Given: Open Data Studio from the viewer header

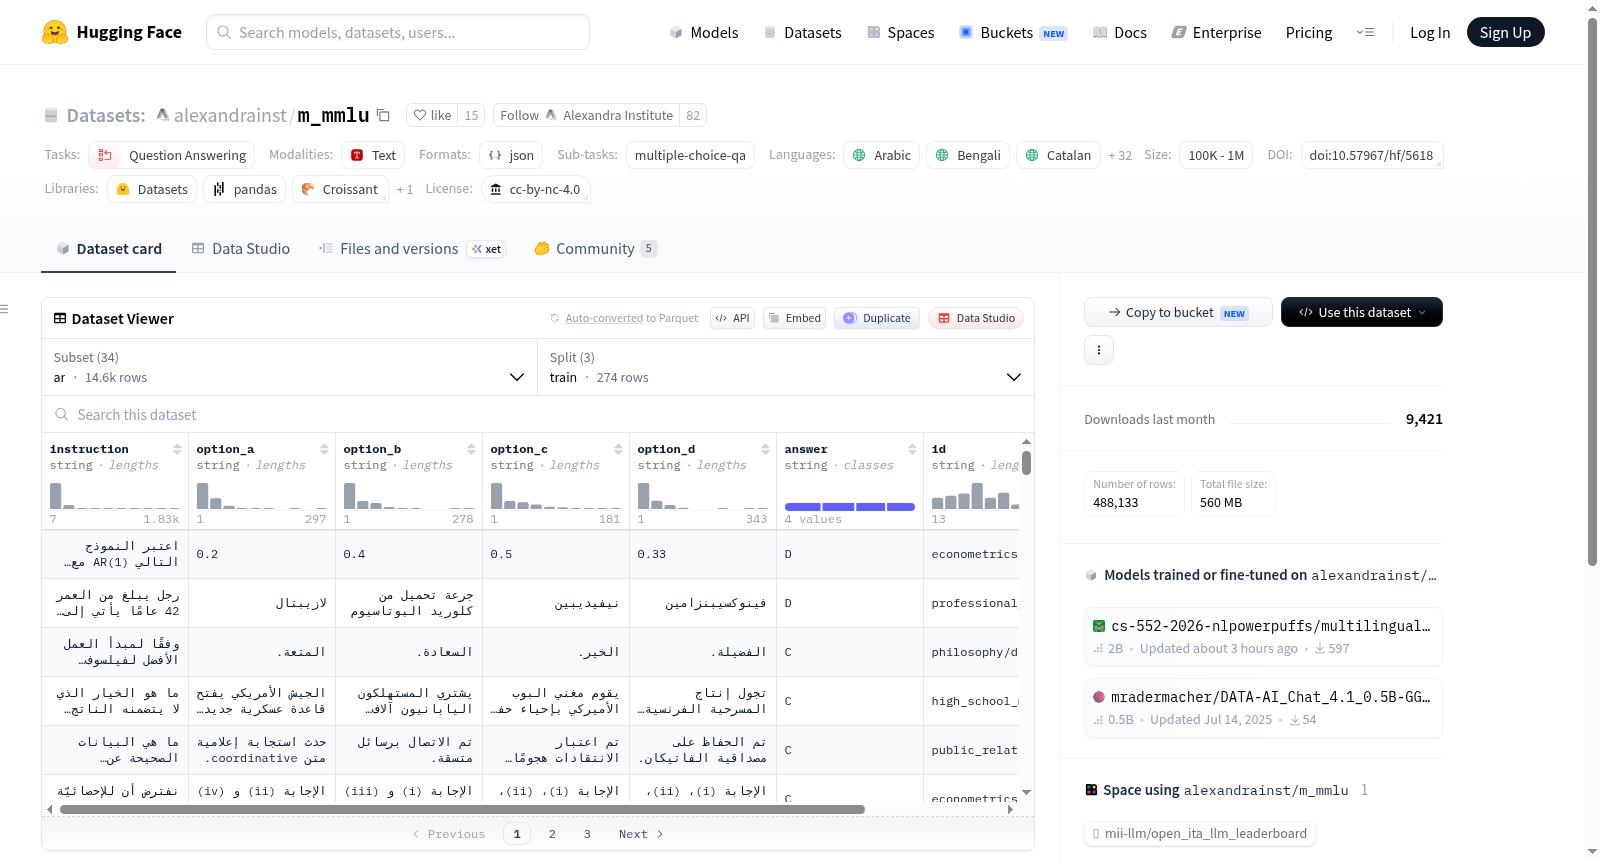Looking at the screenshot, I should pyautogui.click(x=976, y=318).
